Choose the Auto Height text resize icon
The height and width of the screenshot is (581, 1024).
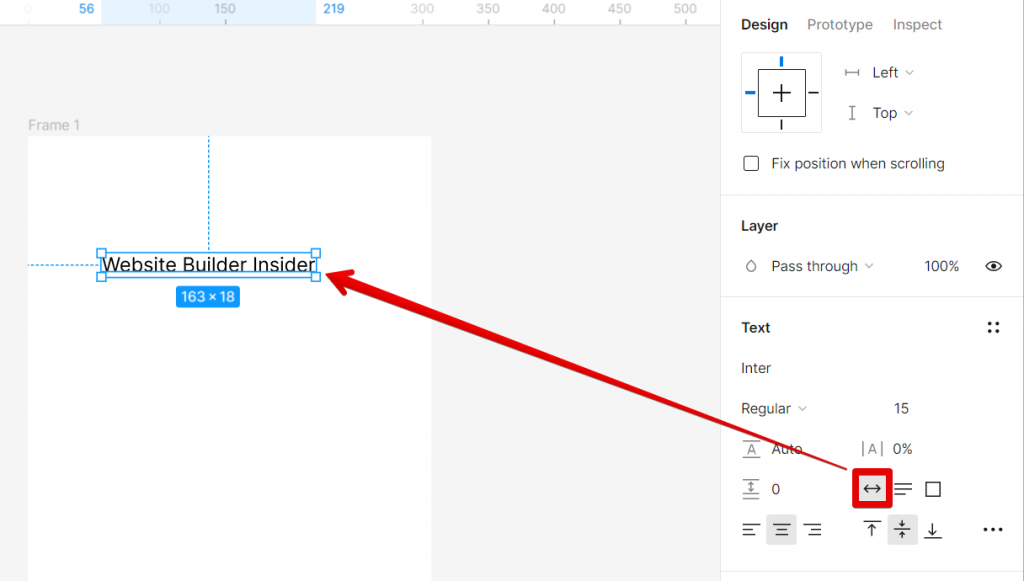pyautogui.click(x=903, y=488)
